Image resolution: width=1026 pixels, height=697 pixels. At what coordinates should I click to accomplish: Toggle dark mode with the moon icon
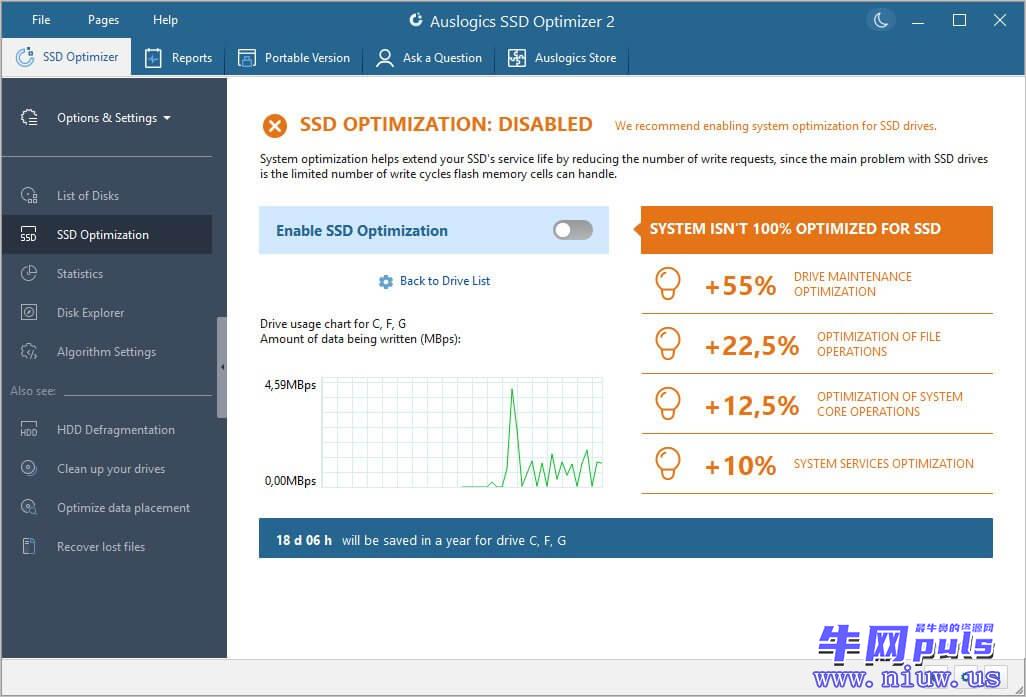(x=881, y=20)
